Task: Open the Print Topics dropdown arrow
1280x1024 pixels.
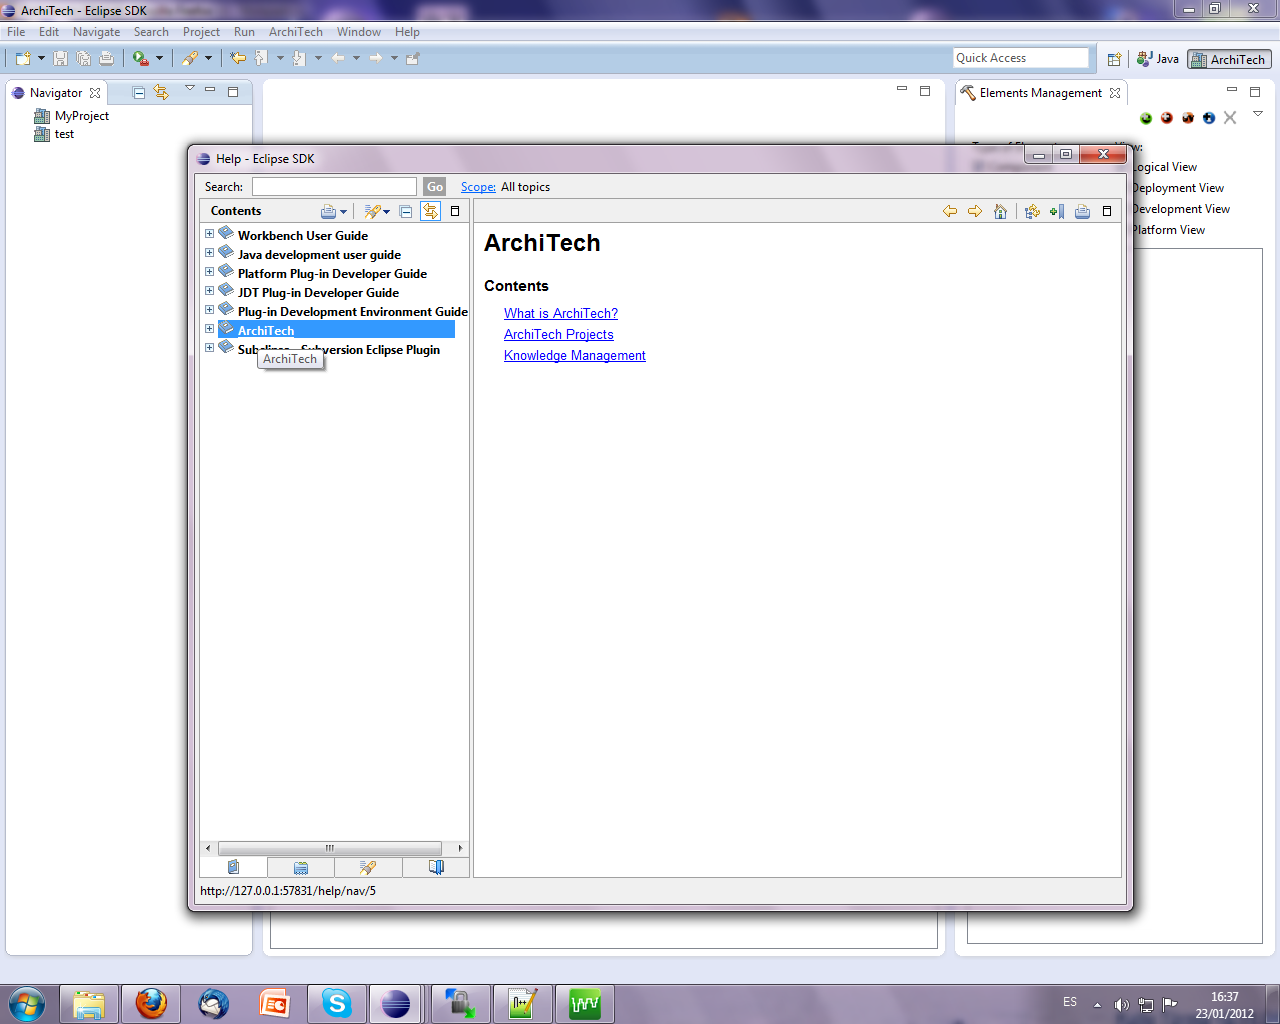Action: [343, 212]
